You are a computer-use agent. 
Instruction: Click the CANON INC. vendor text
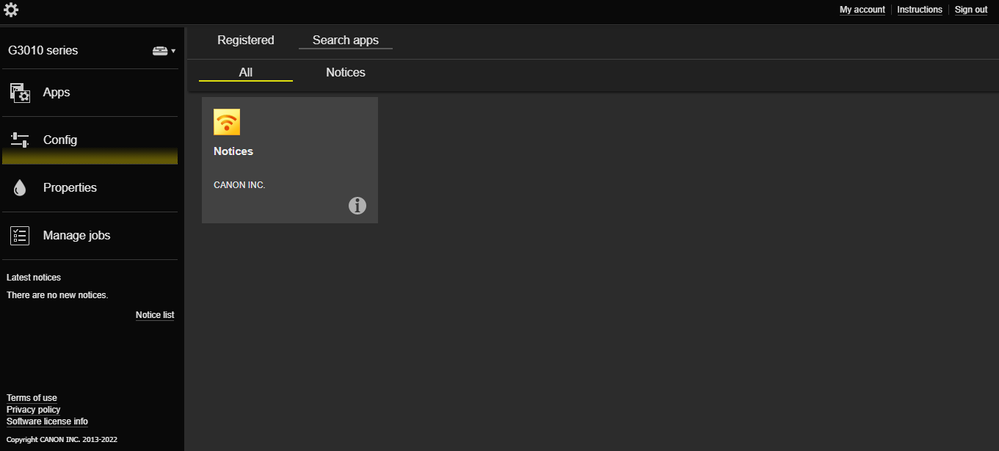point(239,185)
